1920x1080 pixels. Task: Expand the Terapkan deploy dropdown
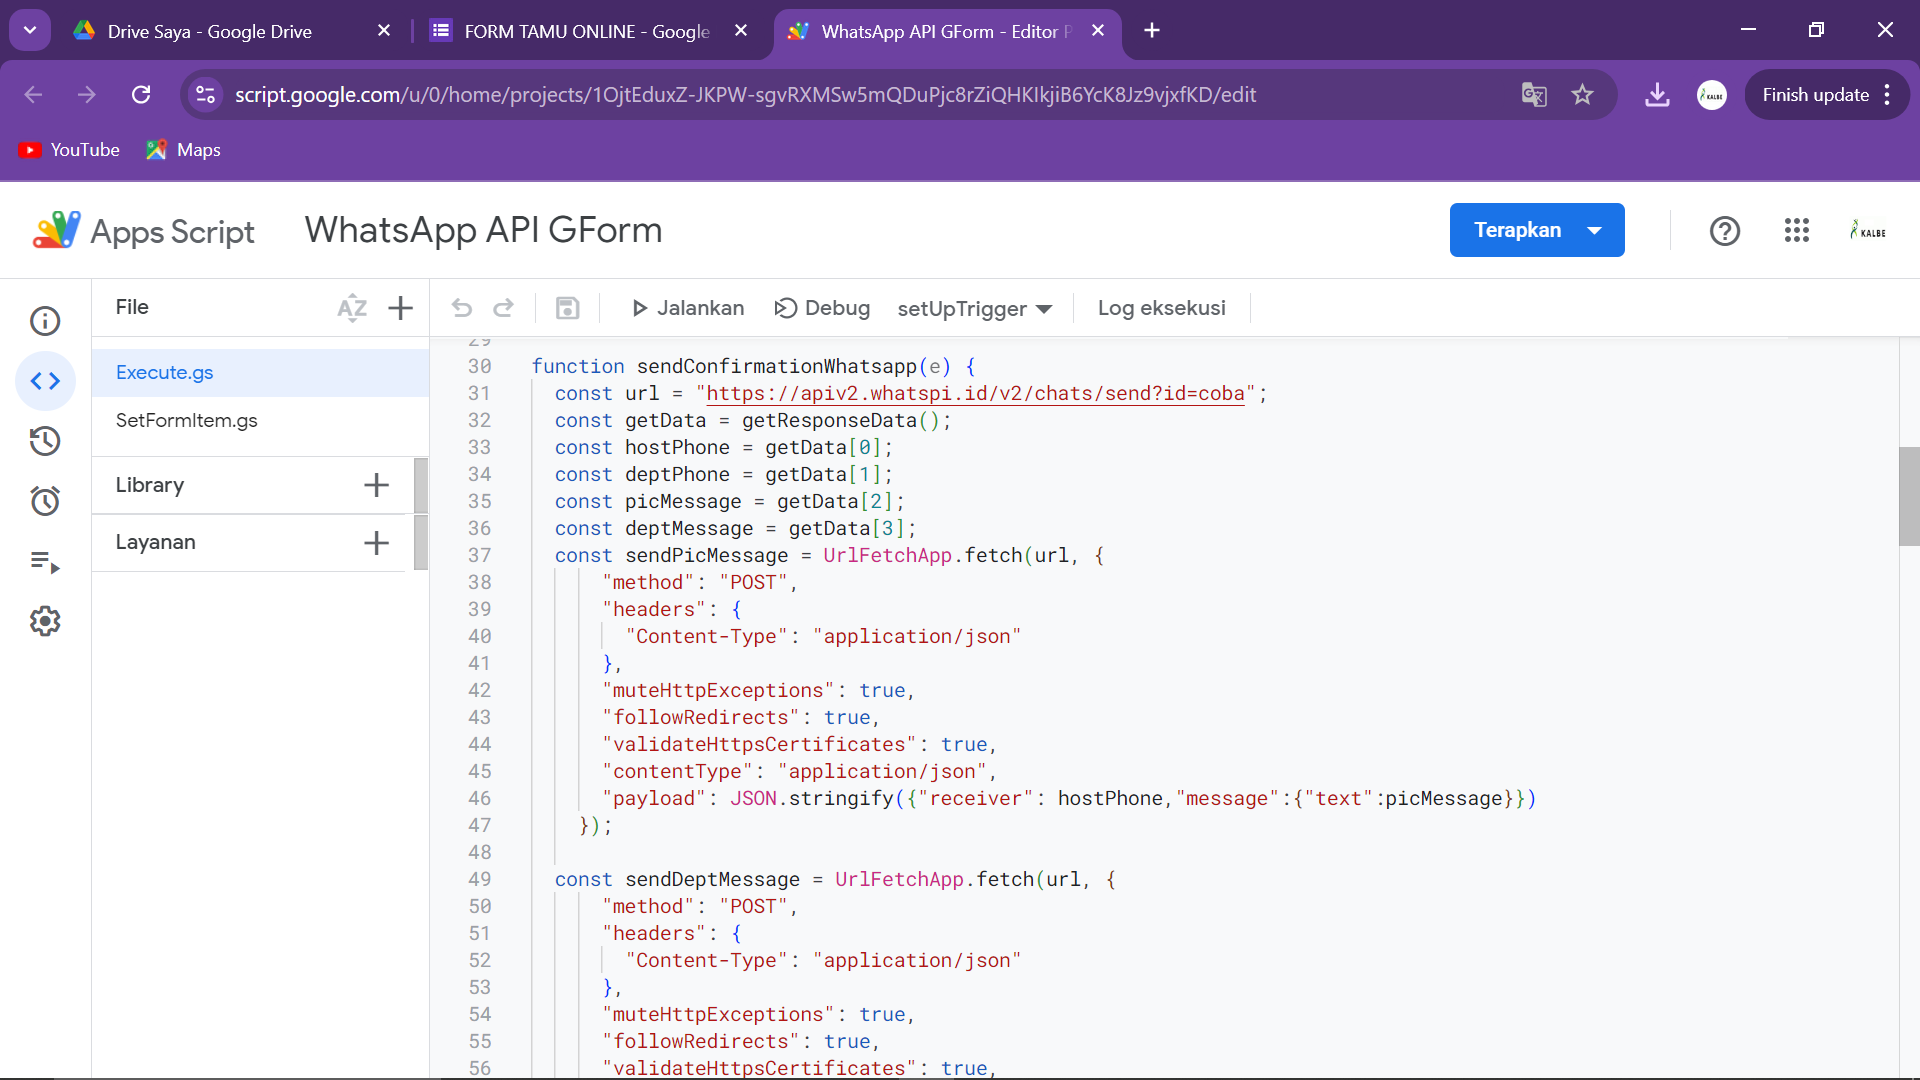pyautogui.click(x=1594, y=231)
